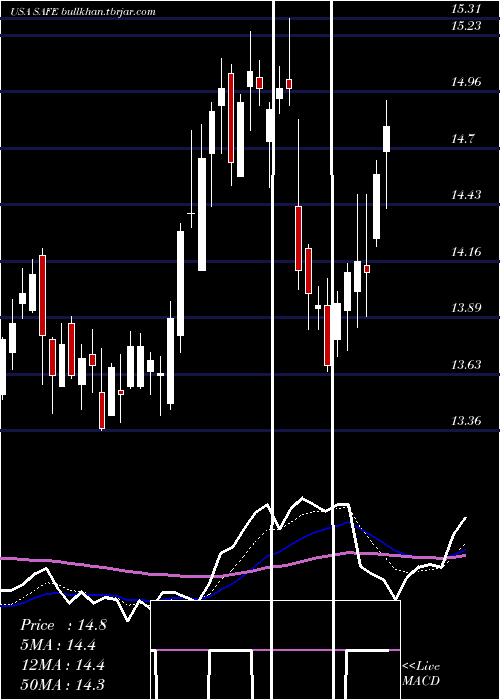Click the 15.23 price axis label
The width and height of the screenshot is (500, 700).
pos(466,26)
